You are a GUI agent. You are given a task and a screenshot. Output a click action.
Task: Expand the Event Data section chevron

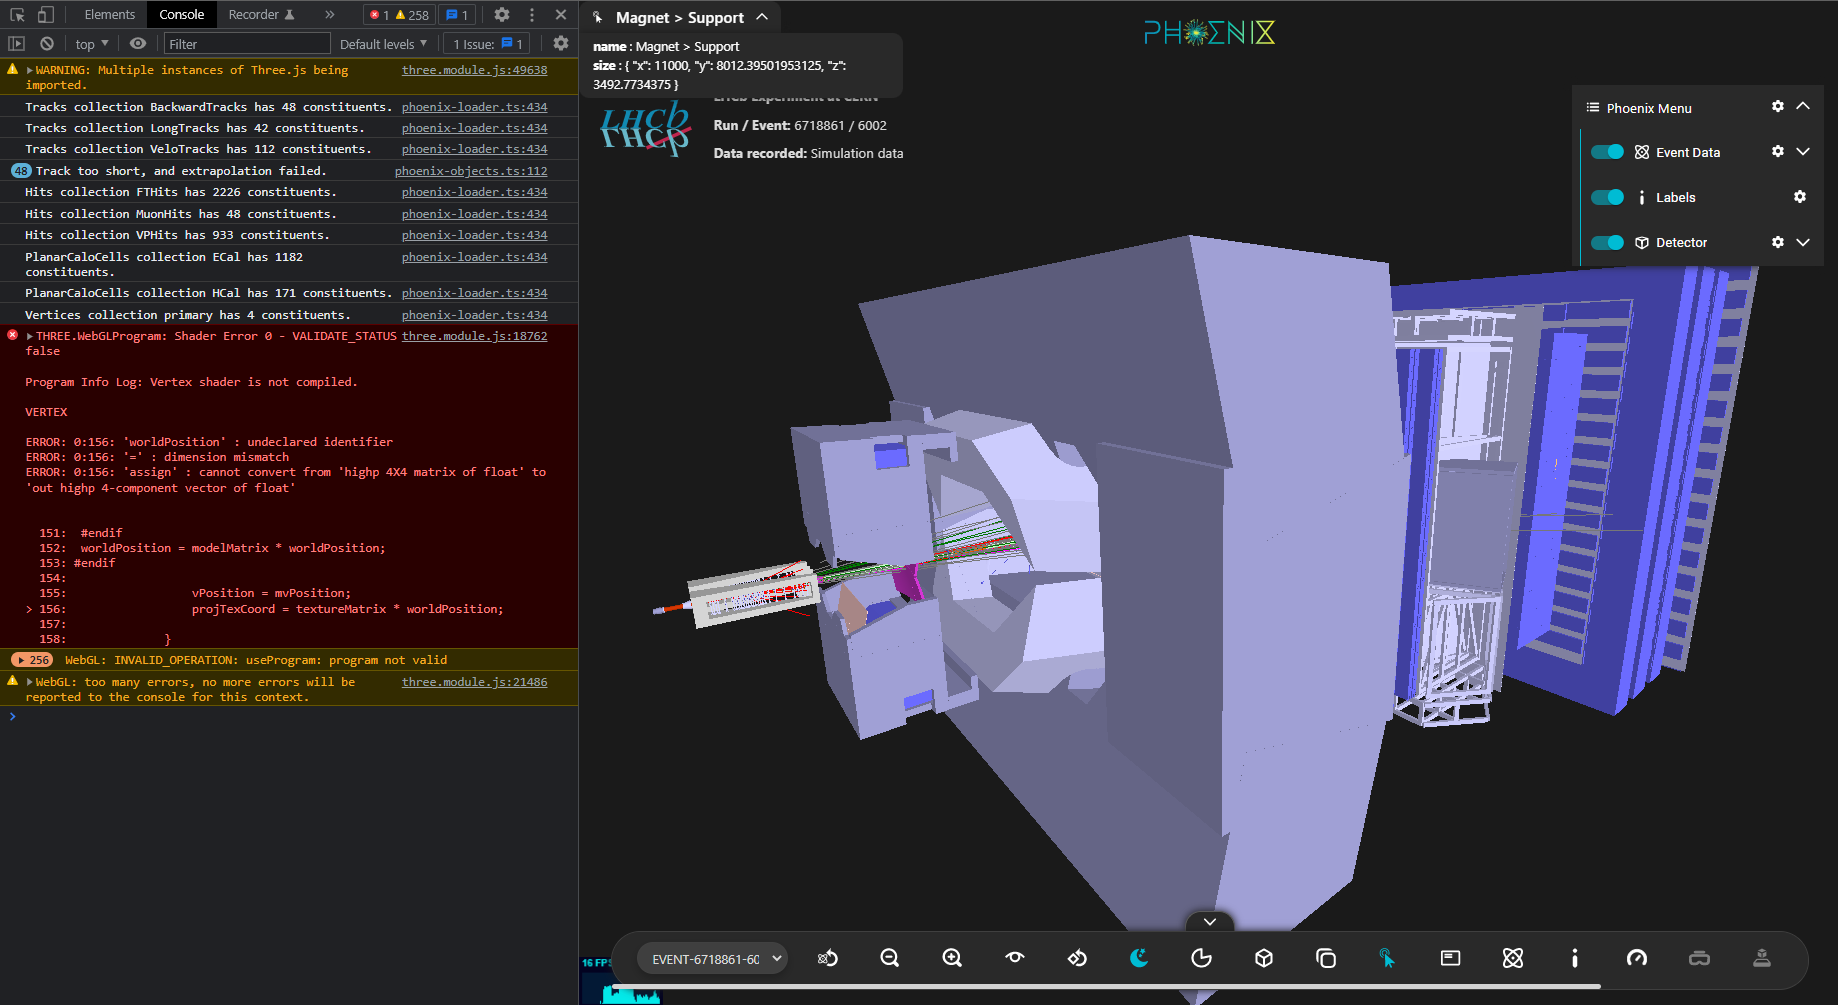point(1804,151)
